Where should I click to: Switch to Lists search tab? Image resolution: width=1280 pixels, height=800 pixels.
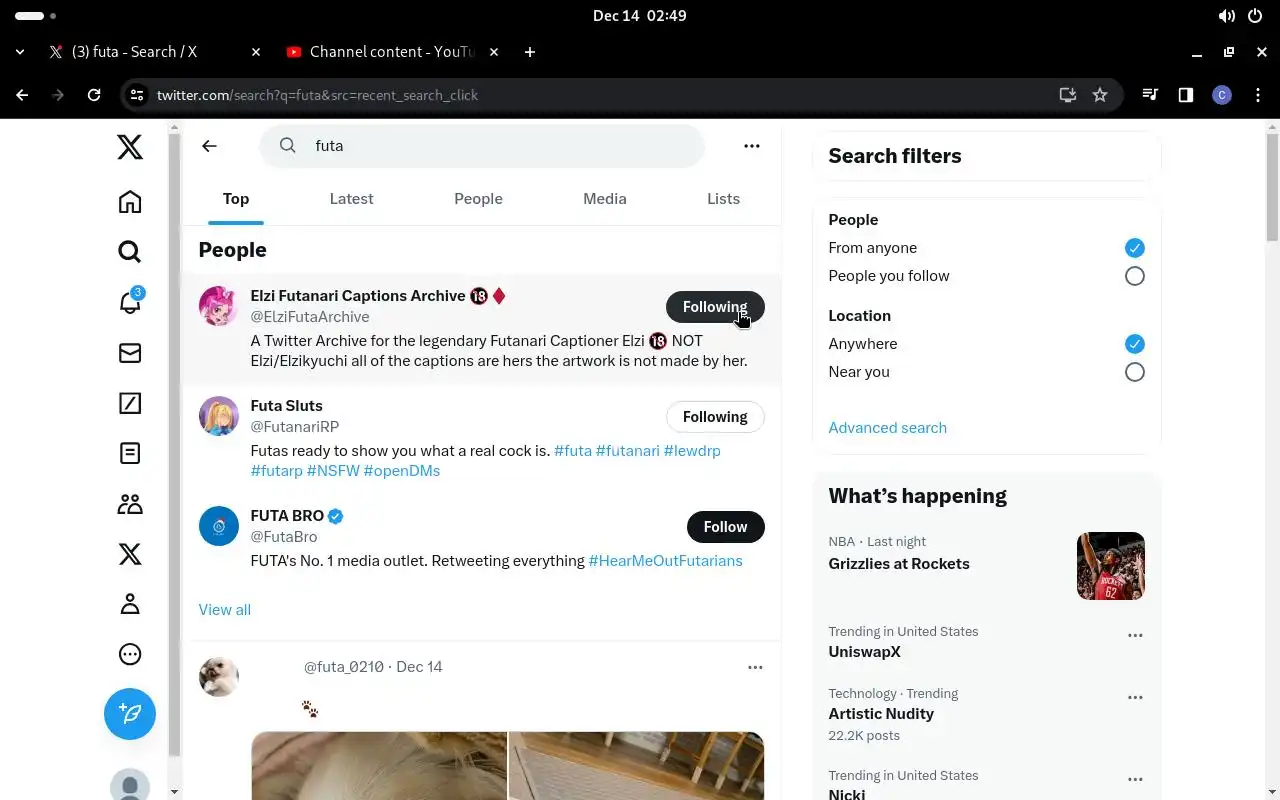723,199
